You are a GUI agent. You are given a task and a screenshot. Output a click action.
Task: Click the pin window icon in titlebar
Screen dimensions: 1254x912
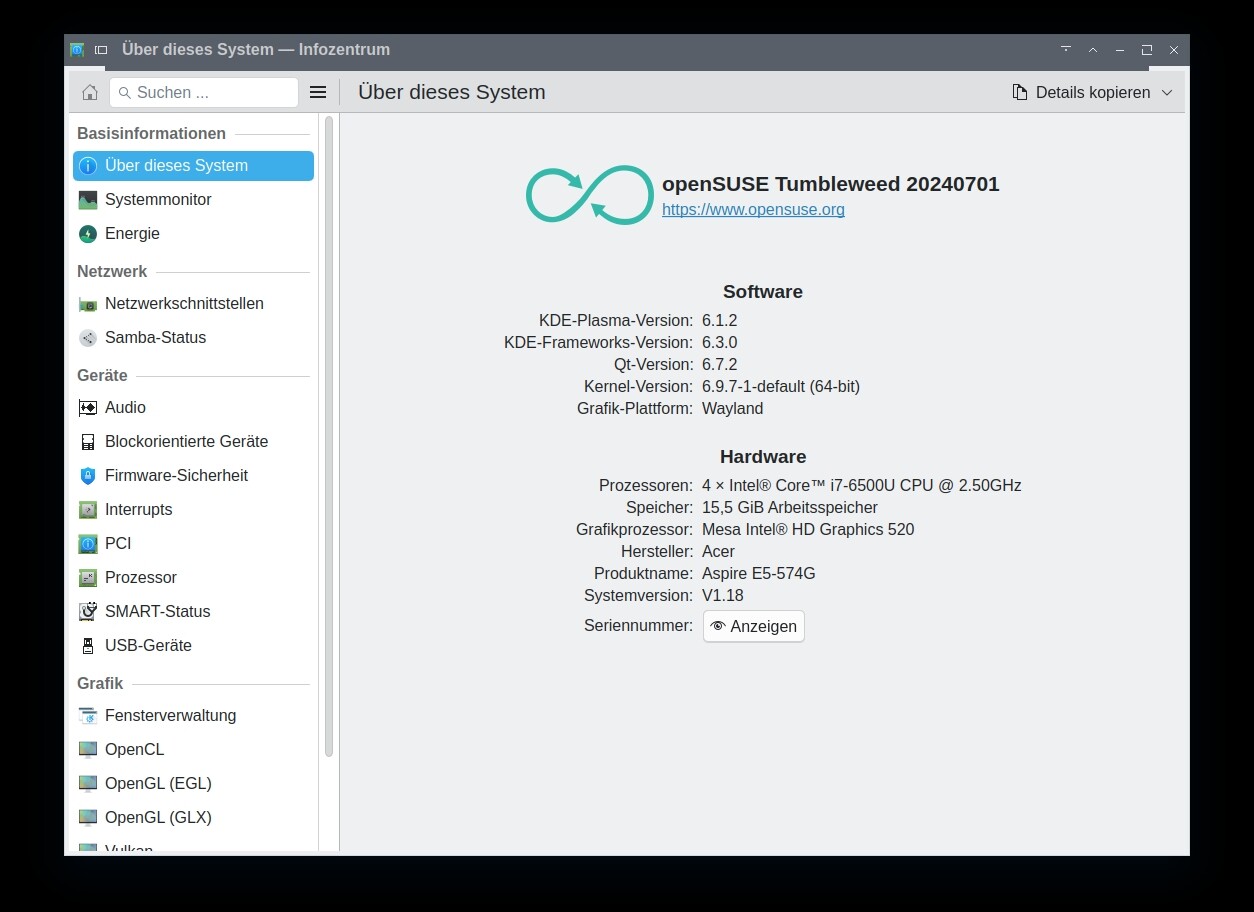pos(101,50)
